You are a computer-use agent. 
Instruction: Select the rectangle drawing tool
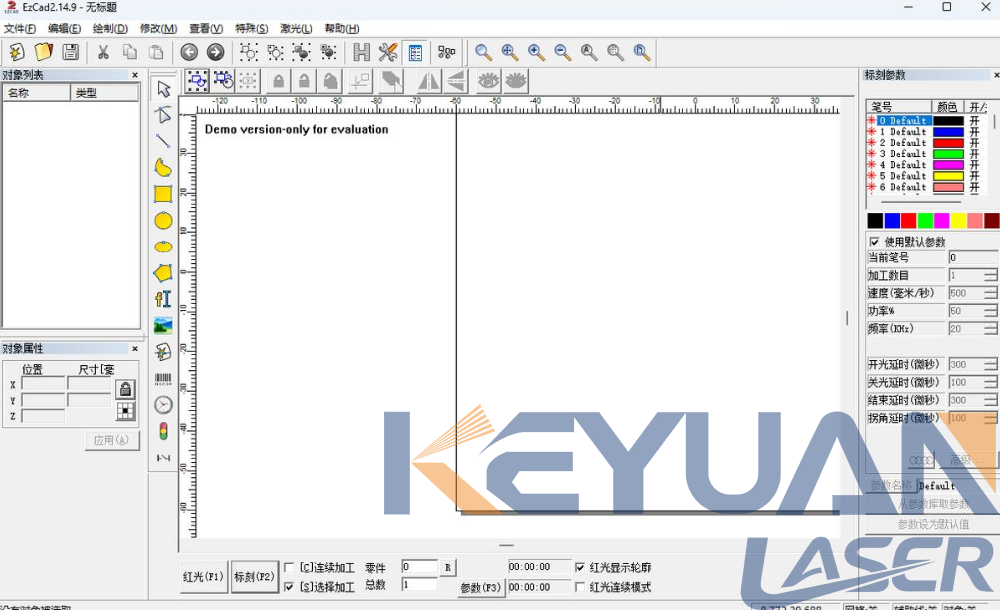point(163,194)
